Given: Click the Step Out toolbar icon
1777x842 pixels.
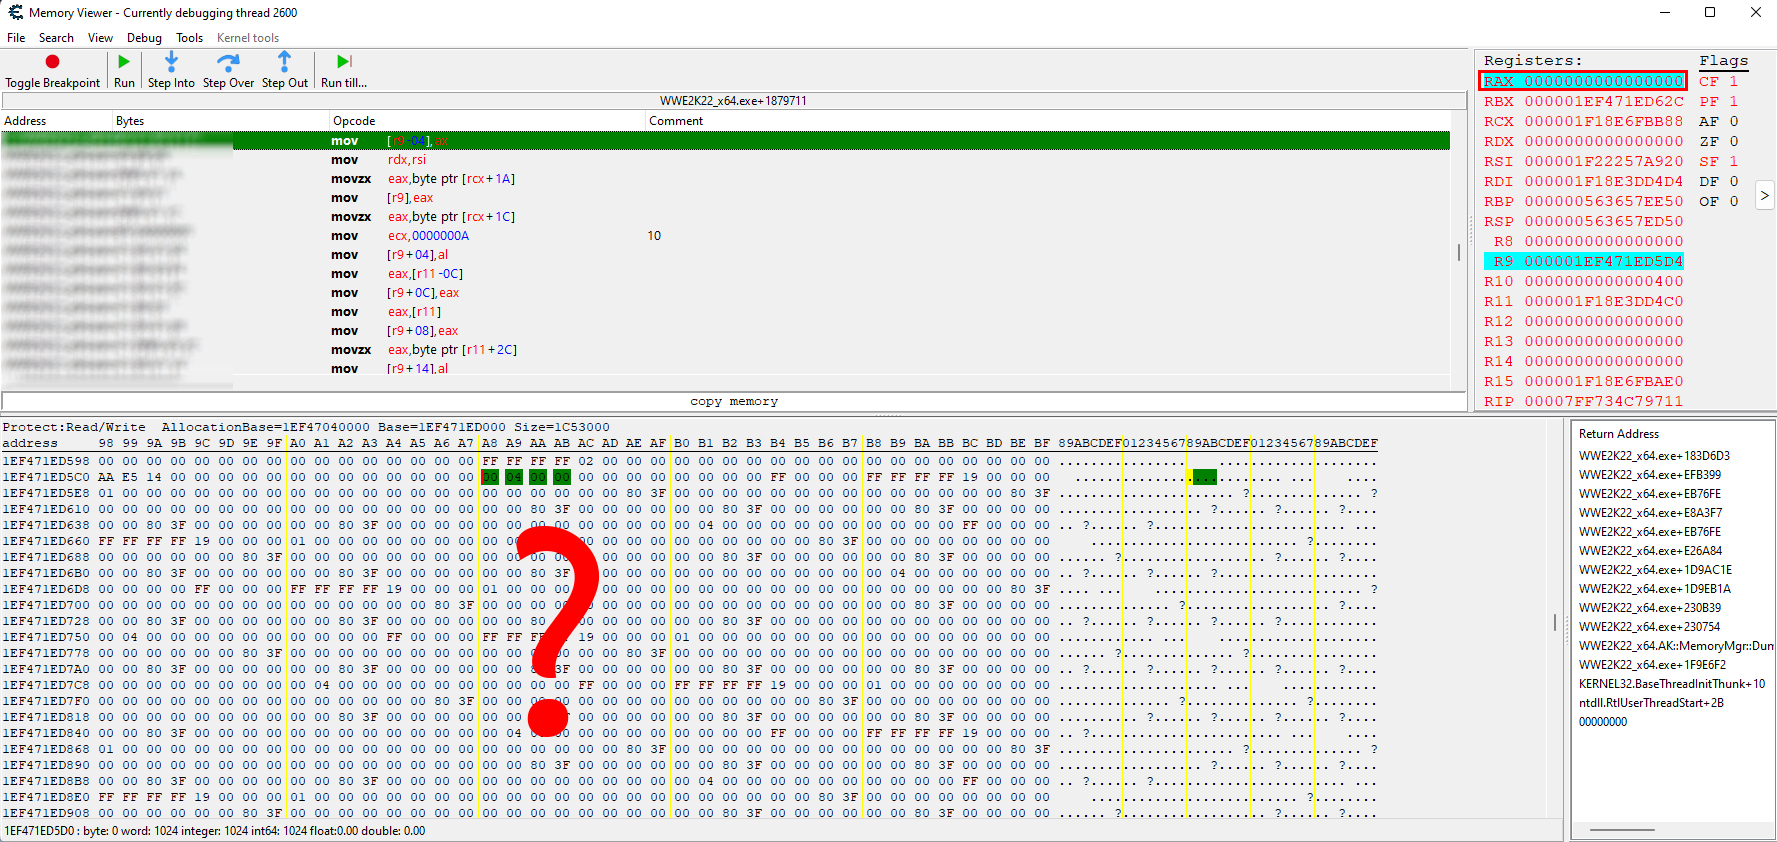Looking at the screenshot, I should (284, 62).
